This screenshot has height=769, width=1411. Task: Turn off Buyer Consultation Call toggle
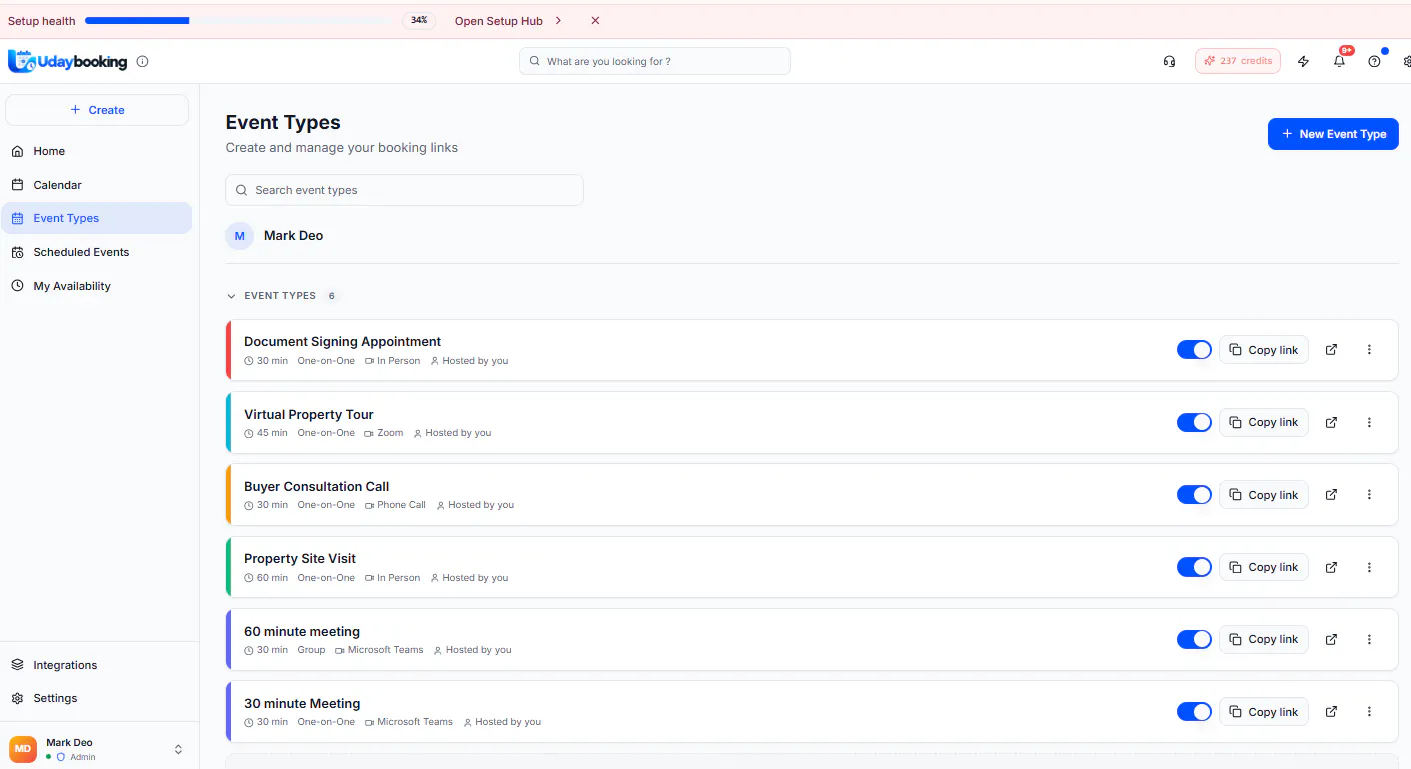pyautogui.click(x=1194, y=495)
